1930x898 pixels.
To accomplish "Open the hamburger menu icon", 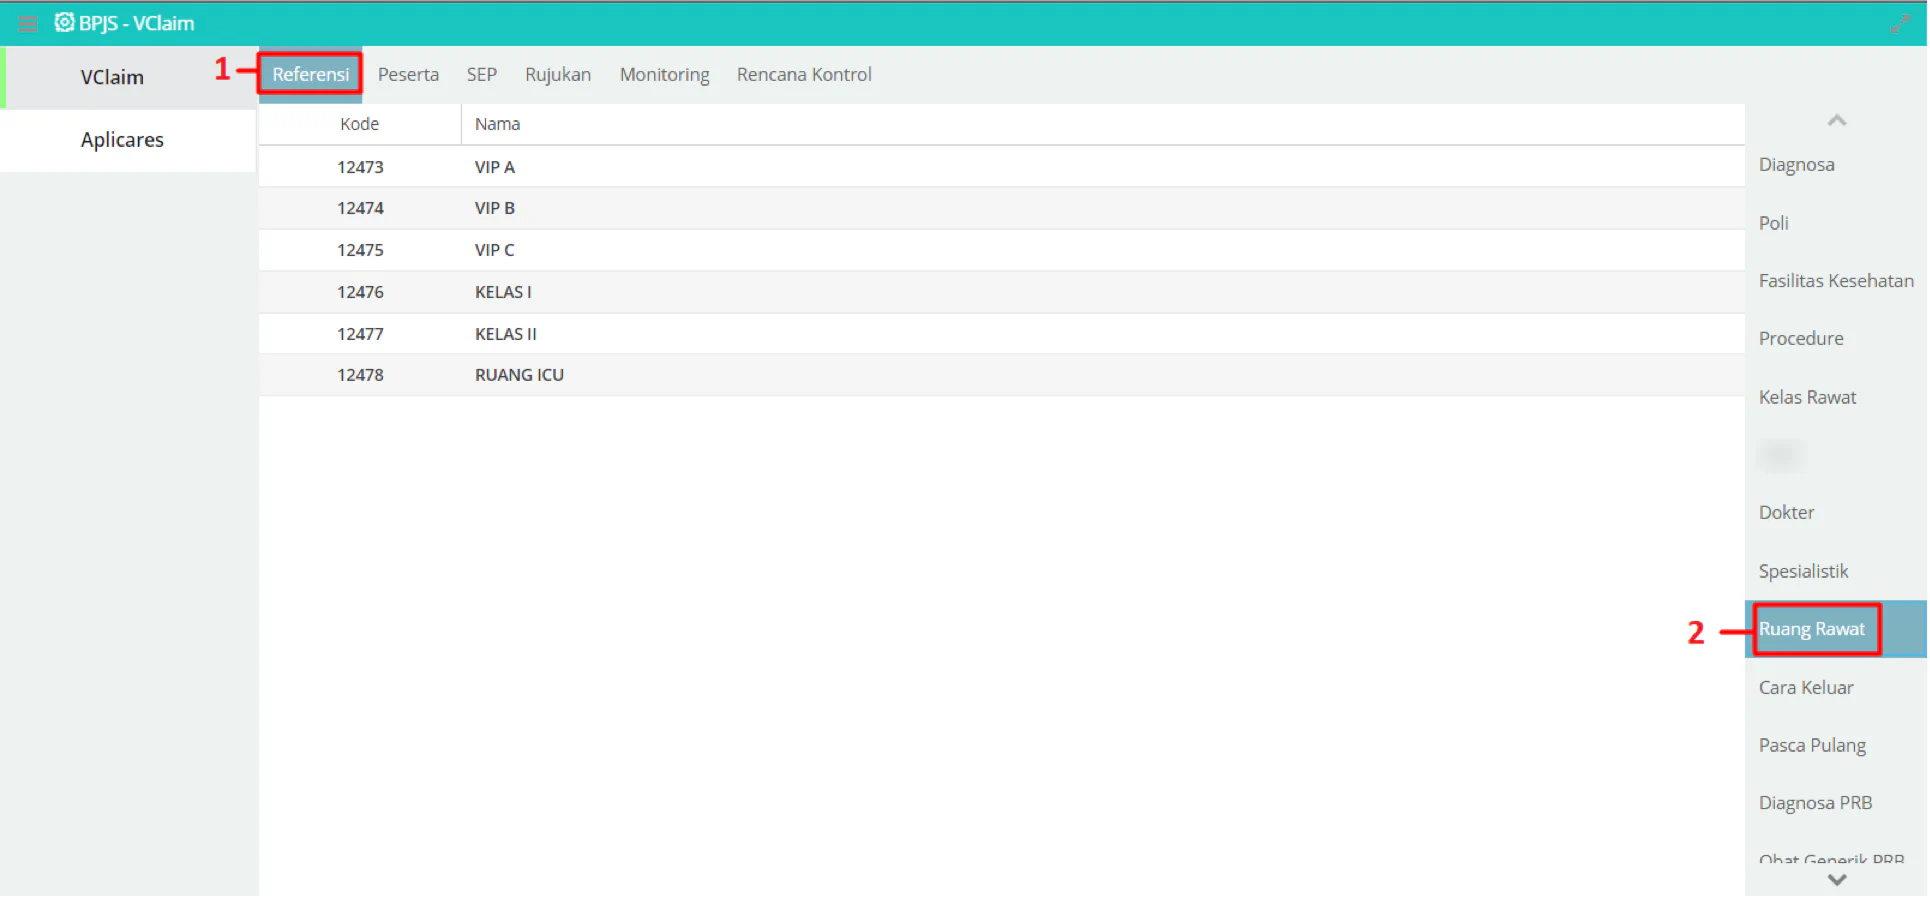I will click(28, 23).
